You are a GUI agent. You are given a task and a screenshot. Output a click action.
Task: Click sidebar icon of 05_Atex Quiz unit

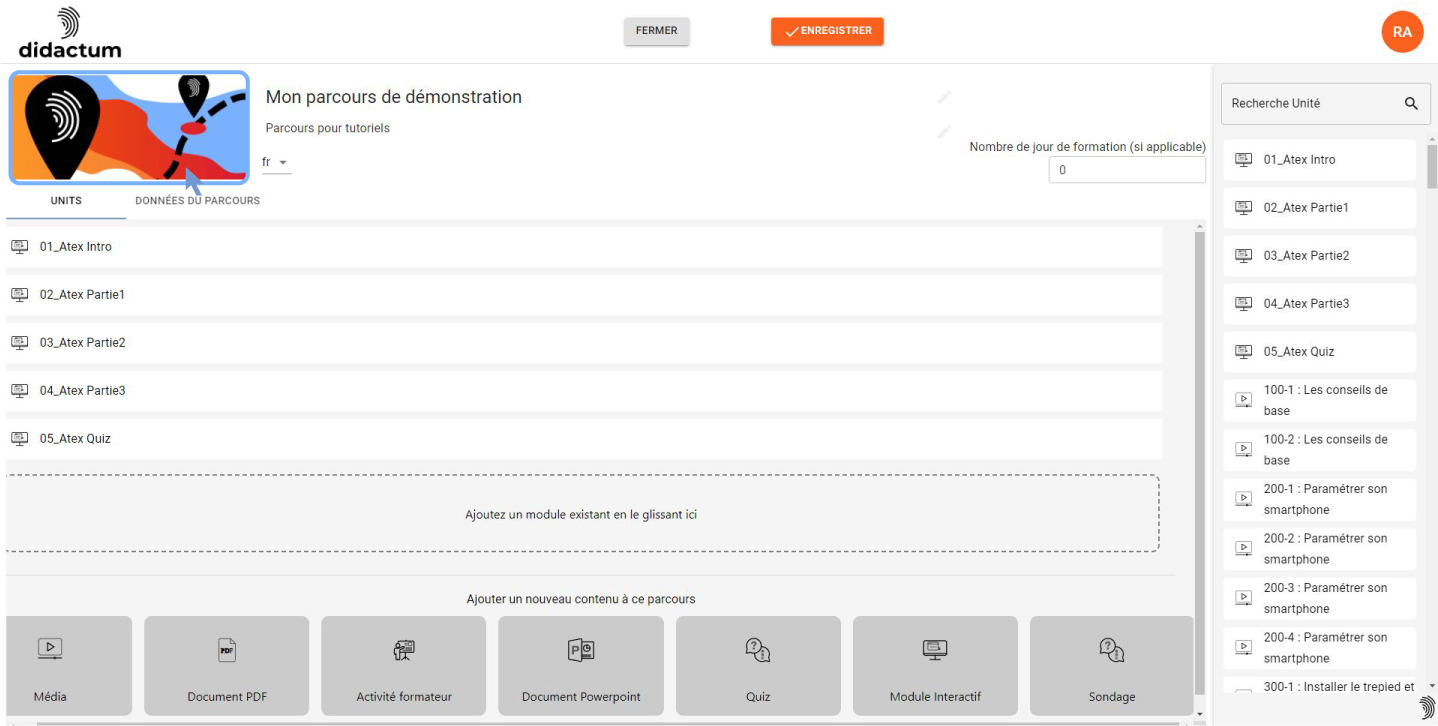click(x=1244, y=352)
